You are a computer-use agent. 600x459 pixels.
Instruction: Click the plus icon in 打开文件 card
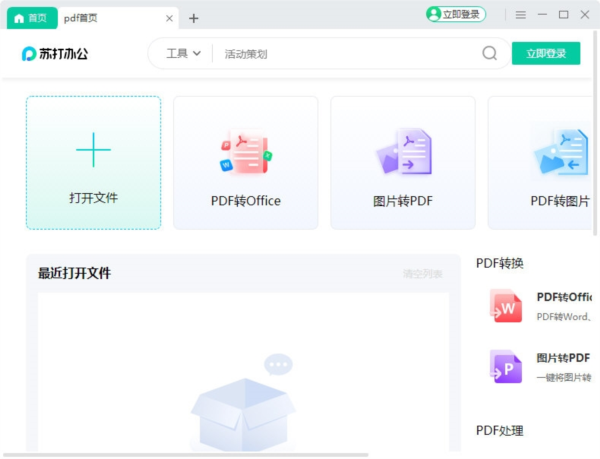(93, 150)
